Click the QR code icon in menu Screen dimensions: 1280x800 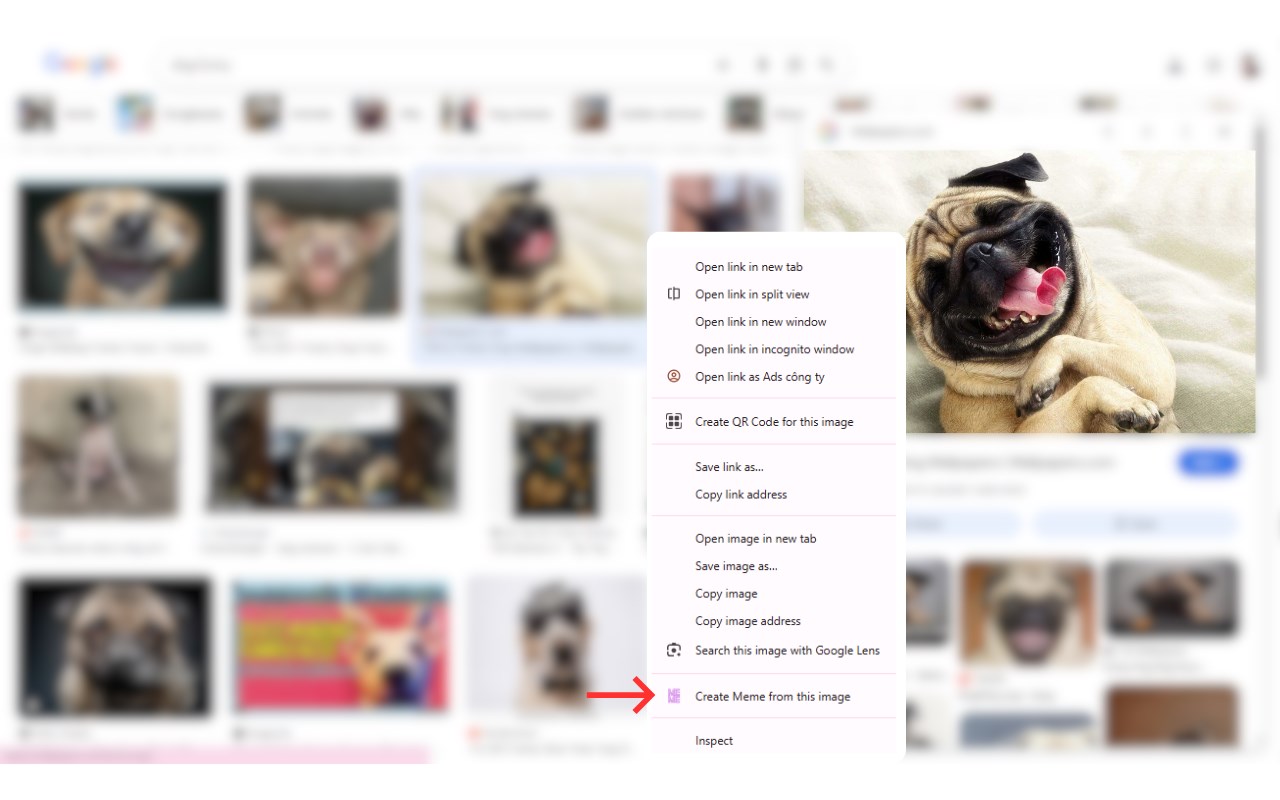point(674,422)
